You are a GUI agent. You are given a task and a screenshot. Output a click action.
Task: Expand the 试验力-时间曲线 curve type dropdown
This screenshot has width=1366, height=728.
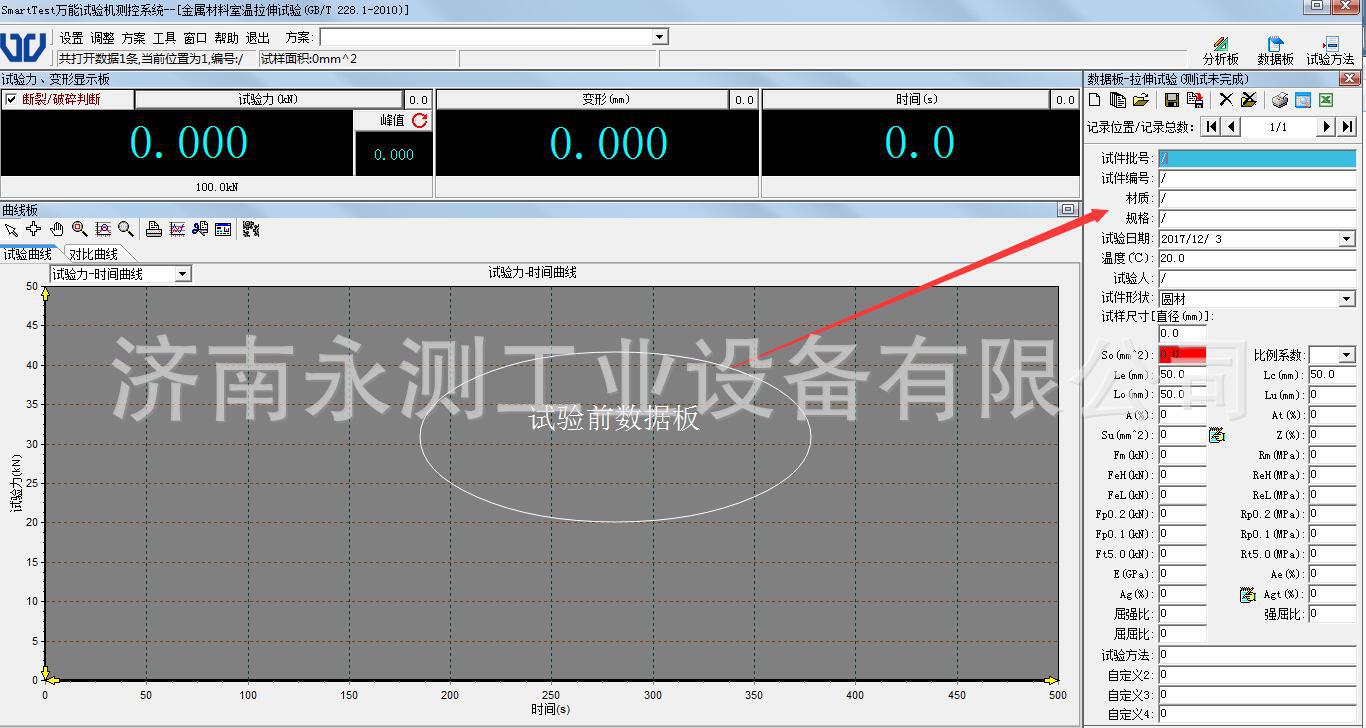(x=182, y=274)
